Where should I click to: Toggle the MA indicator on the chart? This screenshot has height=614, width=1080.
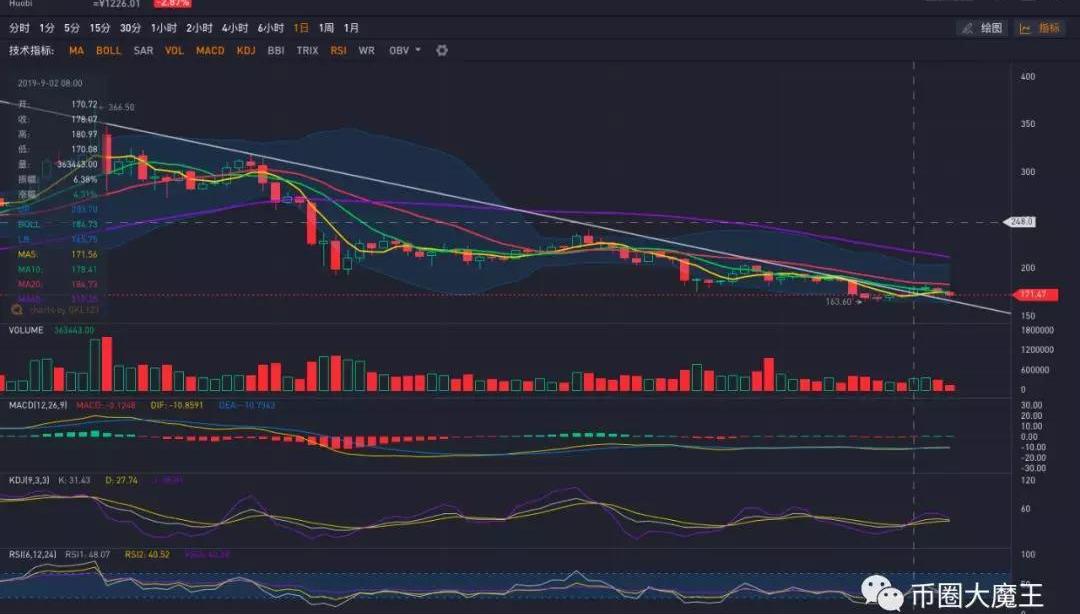click(77, 50)
